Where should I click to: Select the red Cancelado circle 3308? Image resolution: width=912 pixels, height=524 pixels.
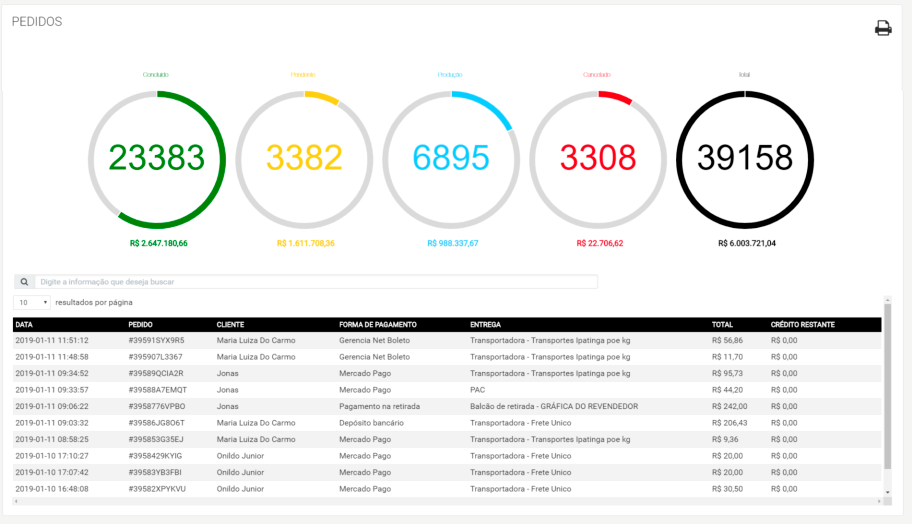pos(598,159)
